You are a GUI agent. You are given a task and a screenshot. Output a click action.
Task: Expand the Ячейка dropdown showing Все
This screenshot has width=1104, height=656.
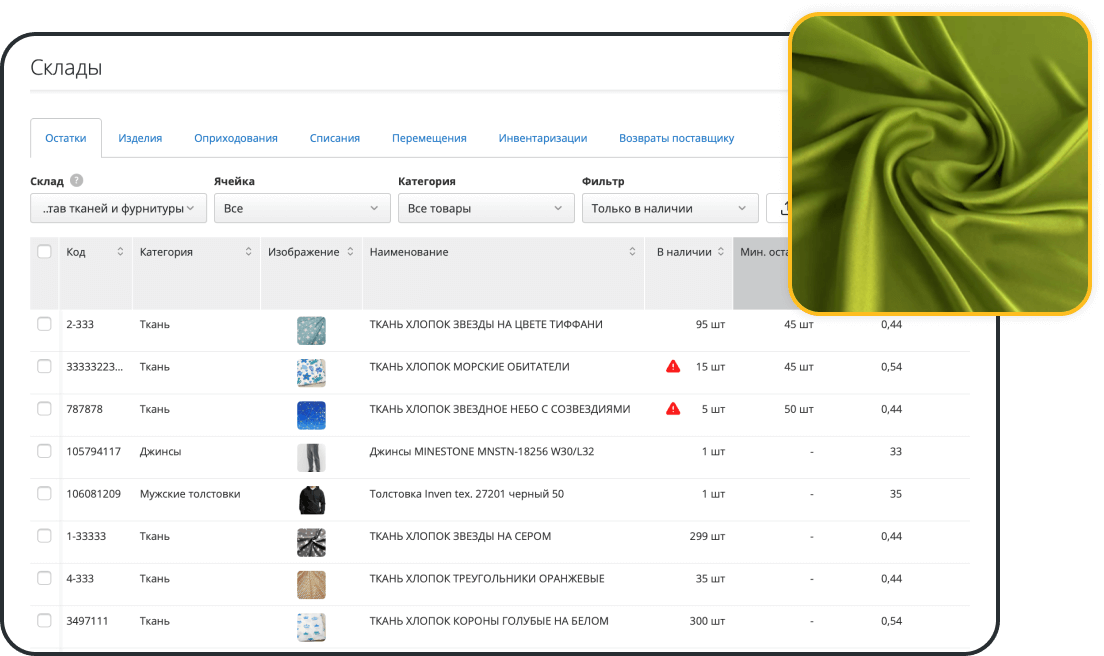tap(301, 208)
